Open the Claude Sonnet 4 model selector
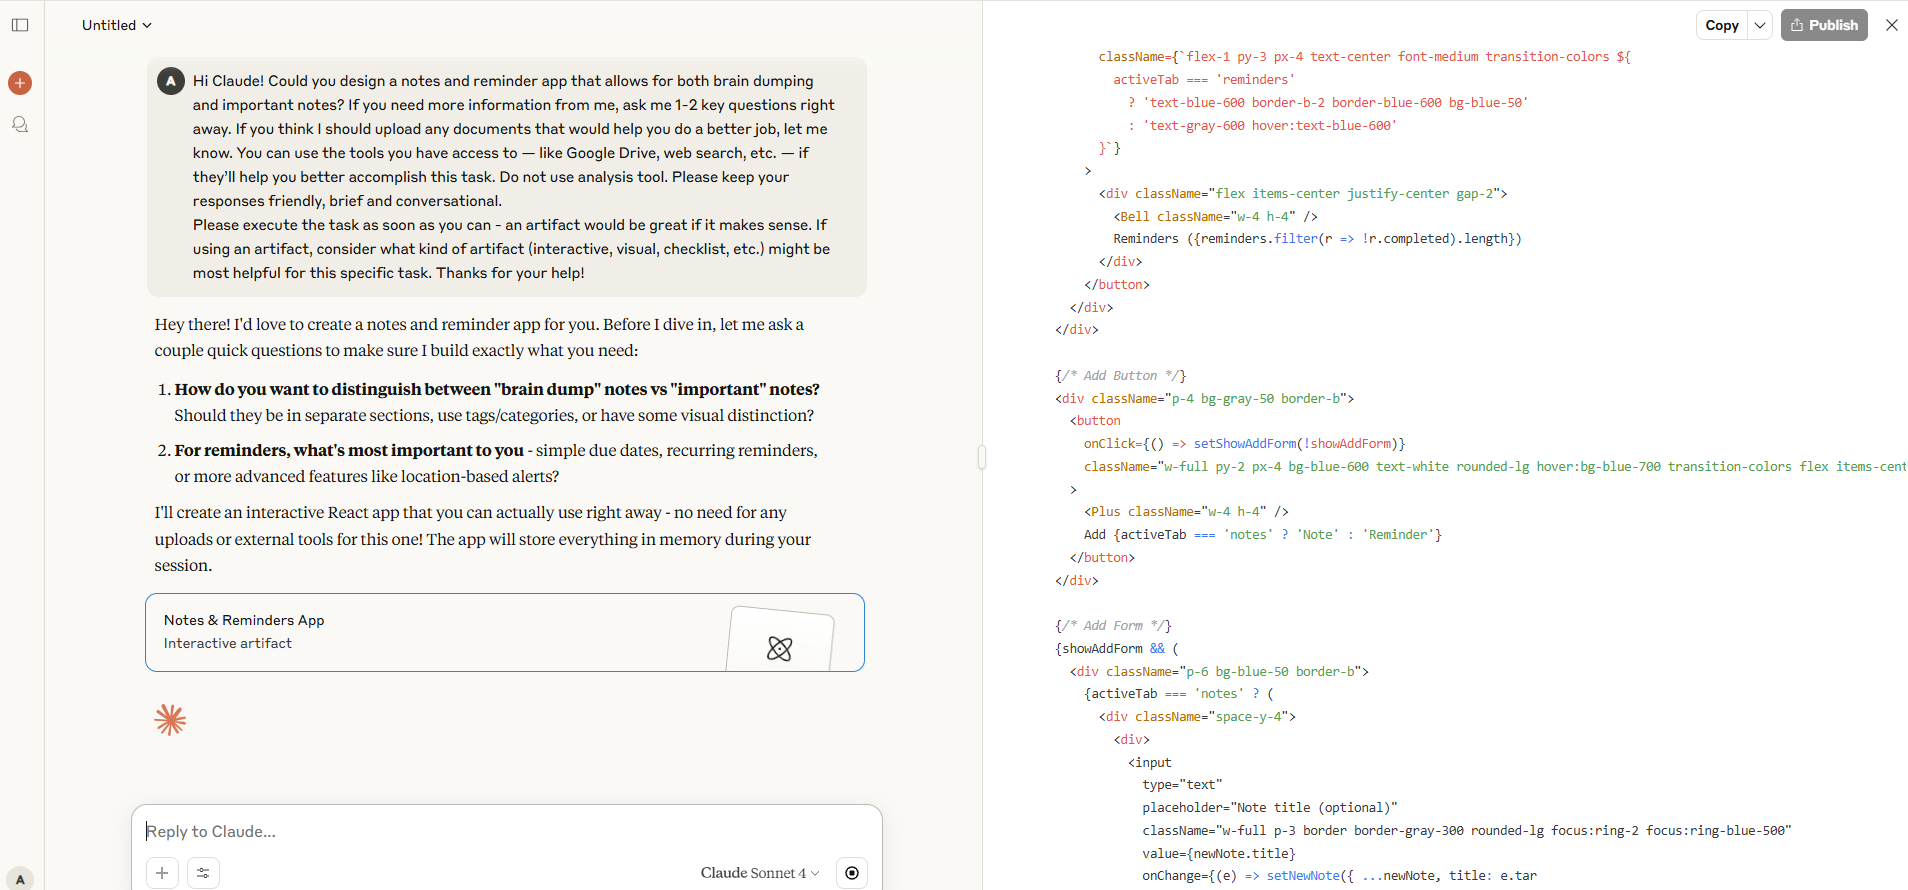1908x890 pixels. (x=759, y=873)
